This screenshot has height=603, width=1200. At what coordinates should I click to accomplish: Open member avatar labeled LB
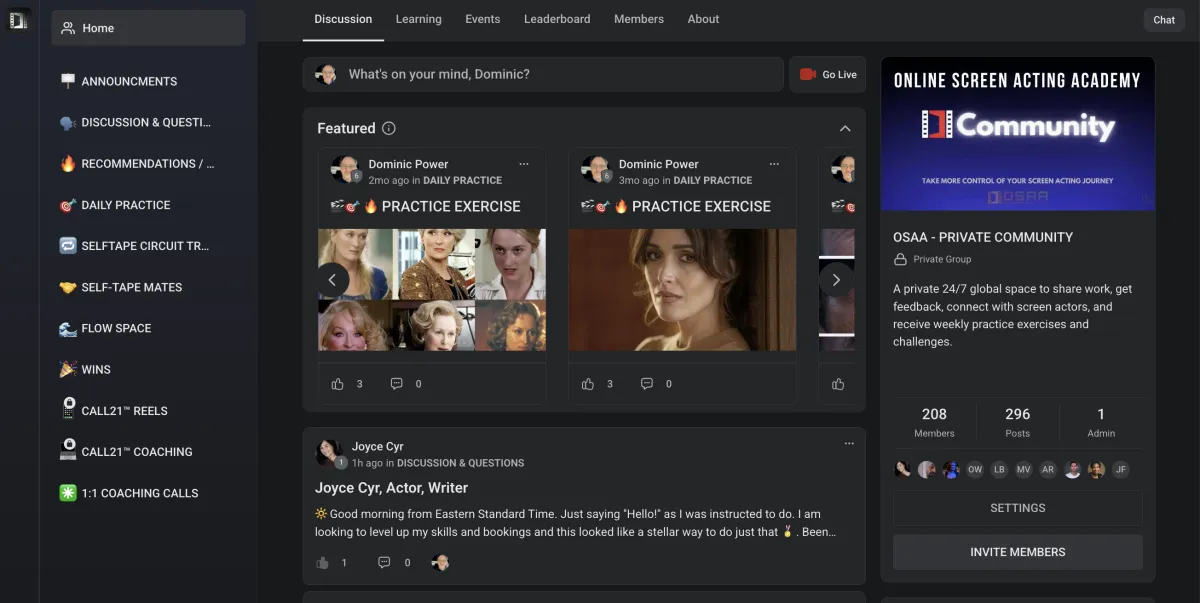tap(999, 470)
